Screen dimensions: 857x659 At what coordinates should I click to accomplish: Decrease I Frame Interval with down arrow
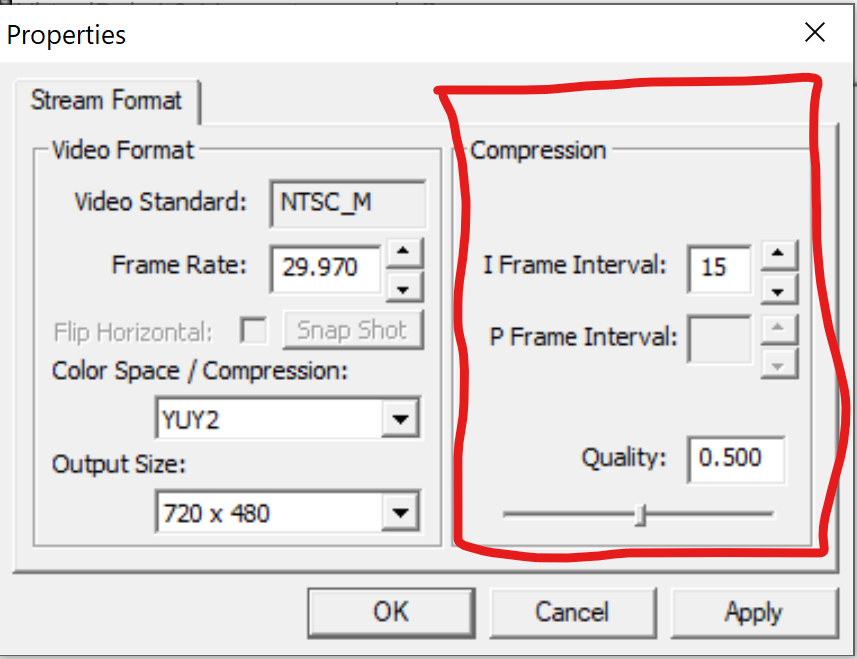(778, 290)
